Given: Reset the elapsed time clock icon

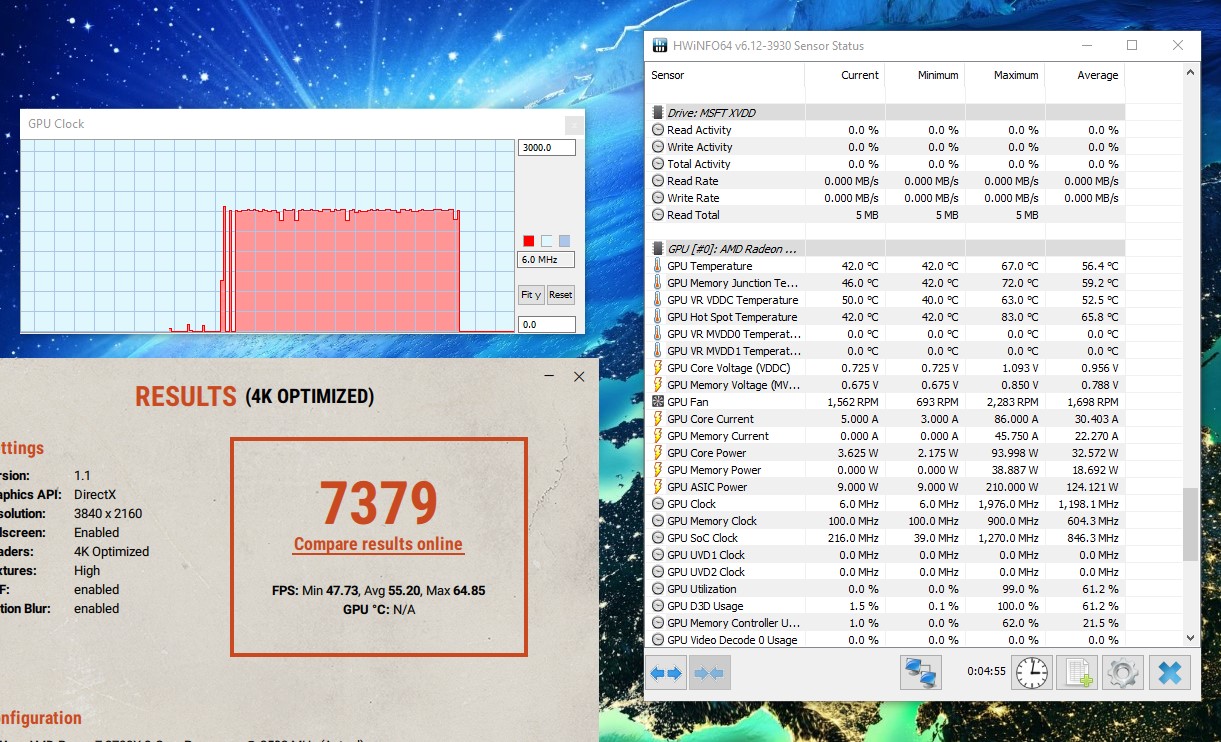Looking at the screenshot, I should [x=1032, y=673].
